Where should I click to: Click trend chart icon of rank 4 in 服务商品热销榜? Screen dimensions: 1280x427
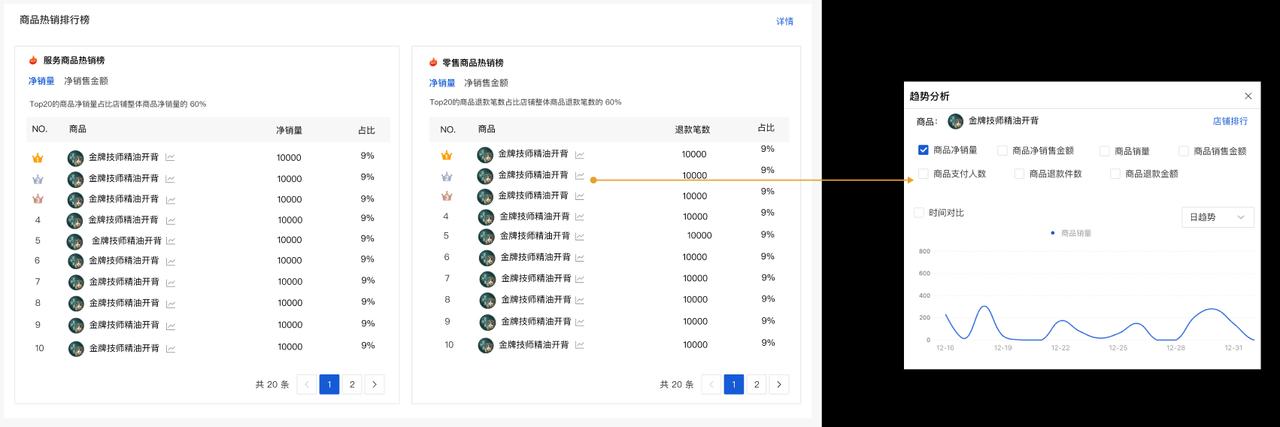(170, 220)
